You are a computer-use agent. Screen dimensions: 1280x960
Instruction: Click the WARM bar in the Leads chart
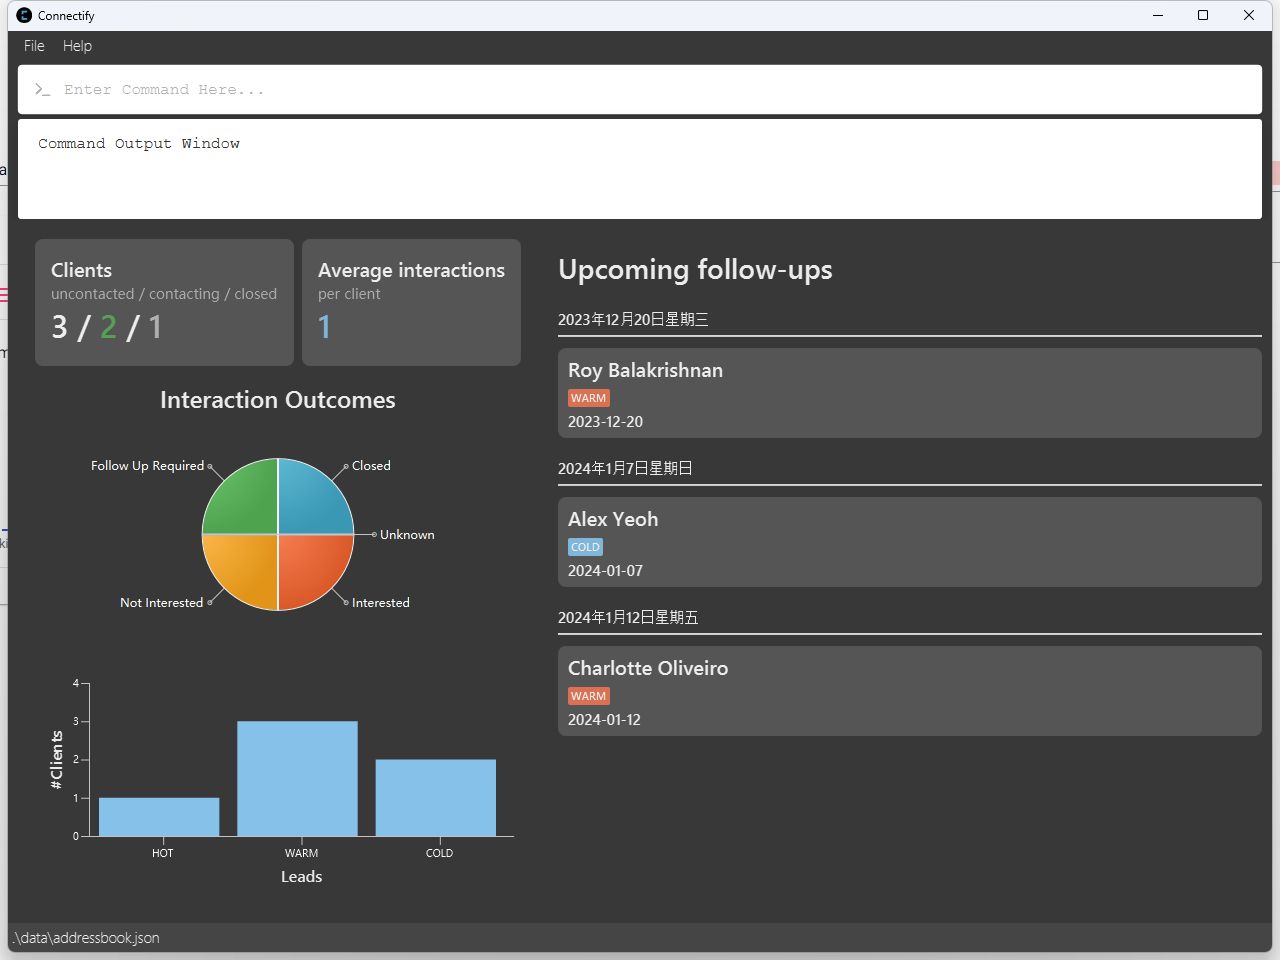pyautogui.click(x=297, y=779)
